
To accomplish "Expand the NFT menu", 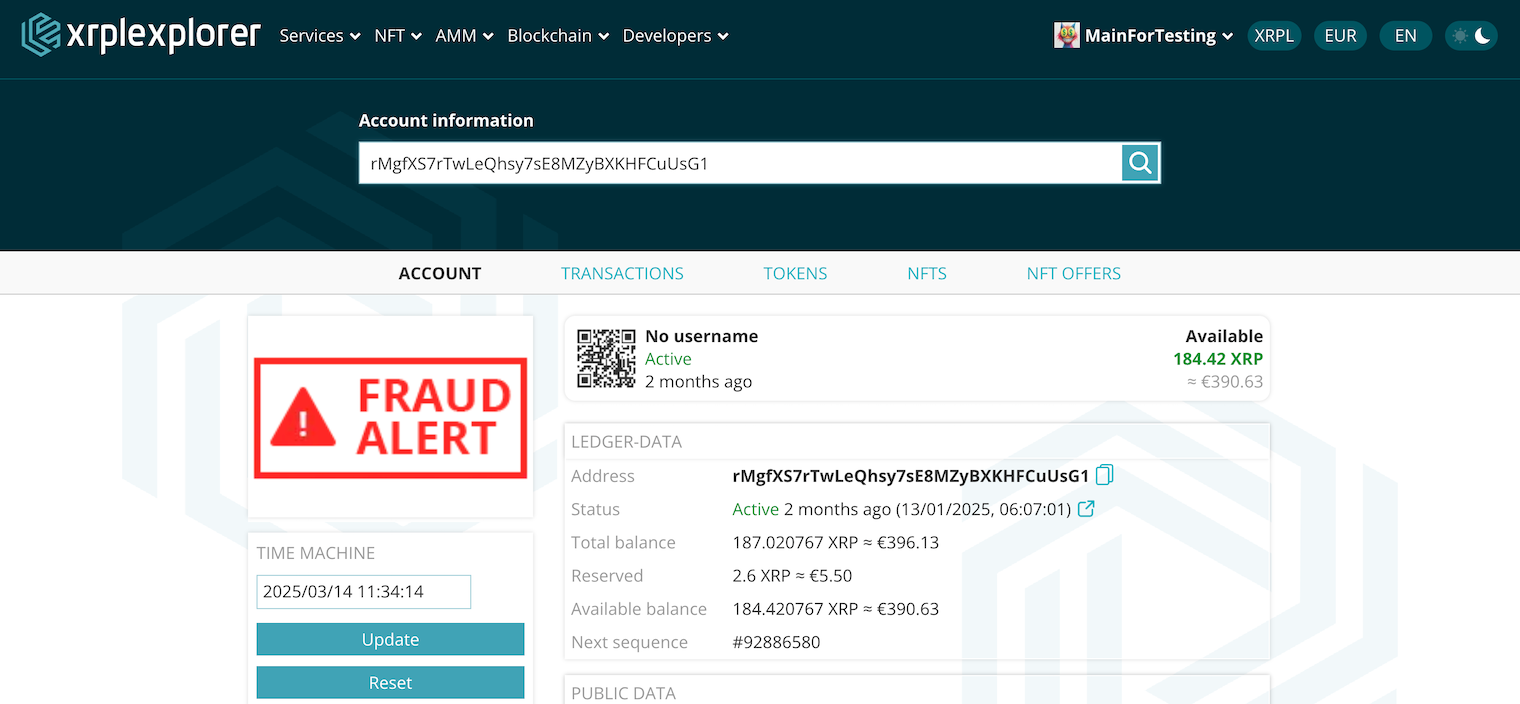I will [x=398, y=36].
